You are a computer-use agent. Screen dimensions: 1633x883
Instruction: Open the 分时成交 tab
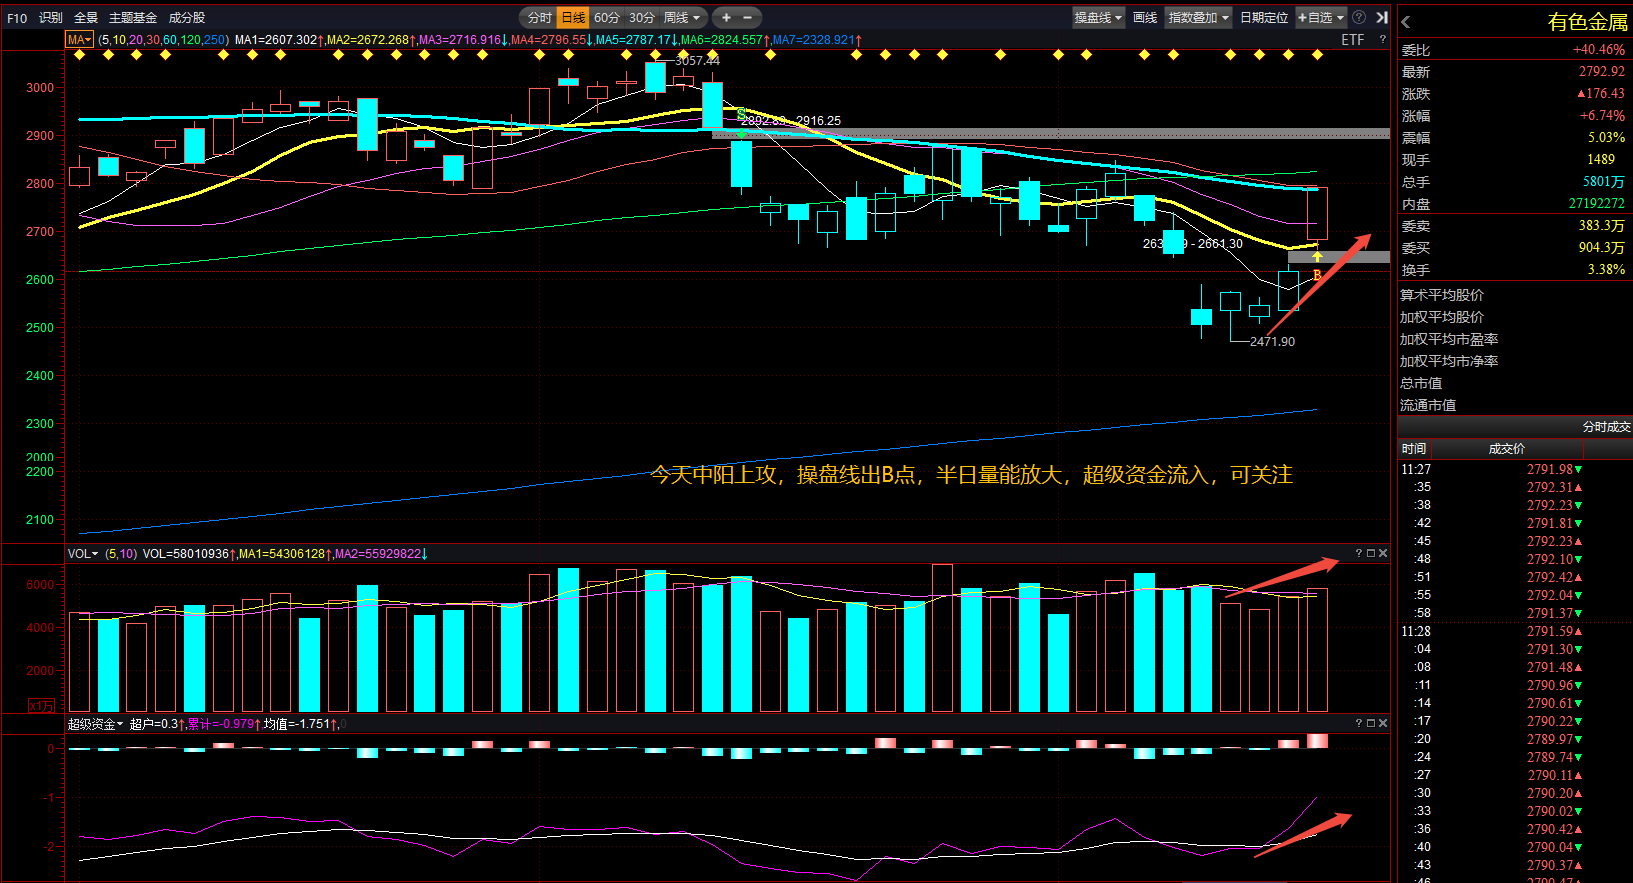1606,427
